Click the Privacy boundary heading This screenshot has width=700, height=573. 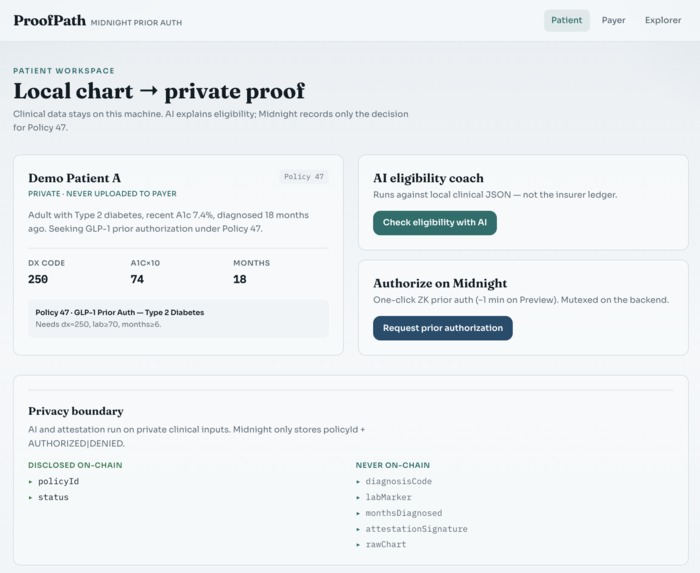[76, 411]
